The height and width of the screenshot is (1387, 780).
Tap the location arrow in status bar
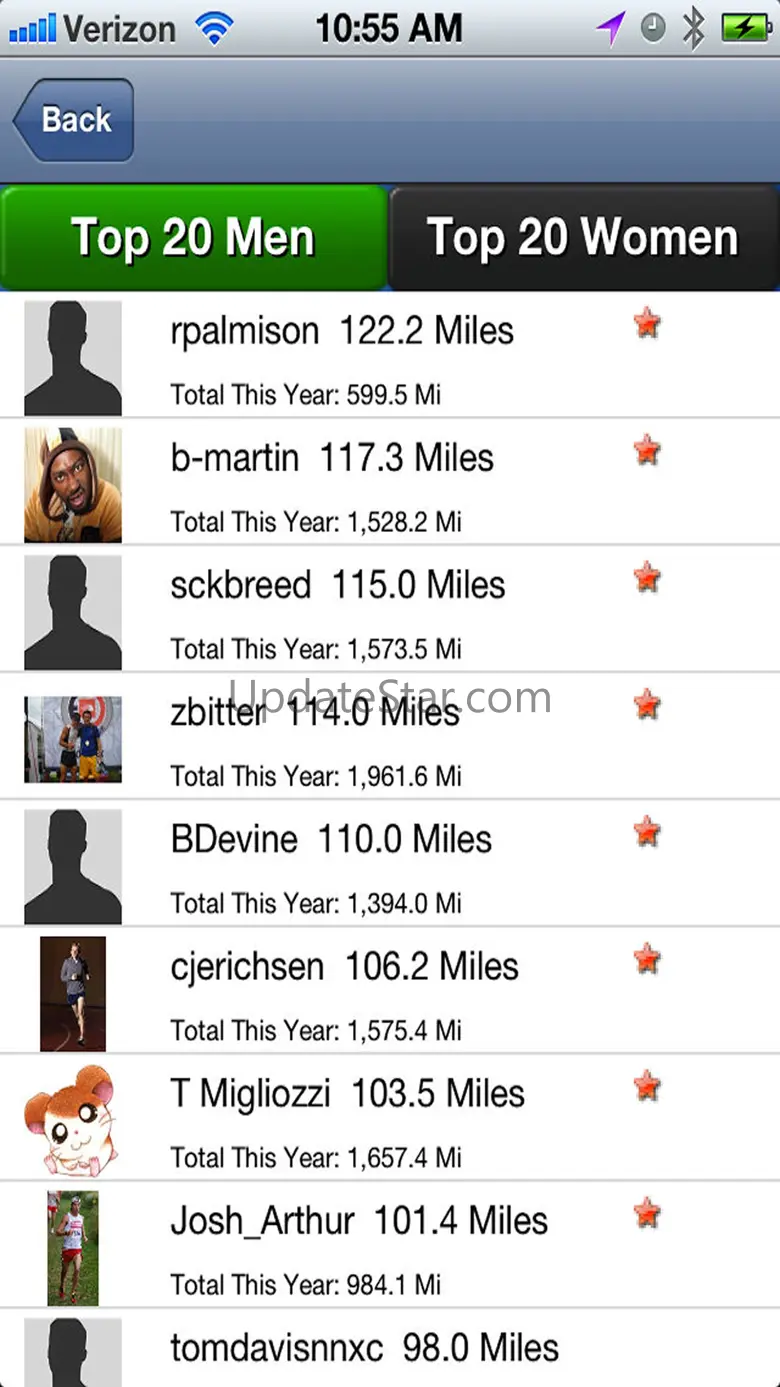(x=610, y=28)
